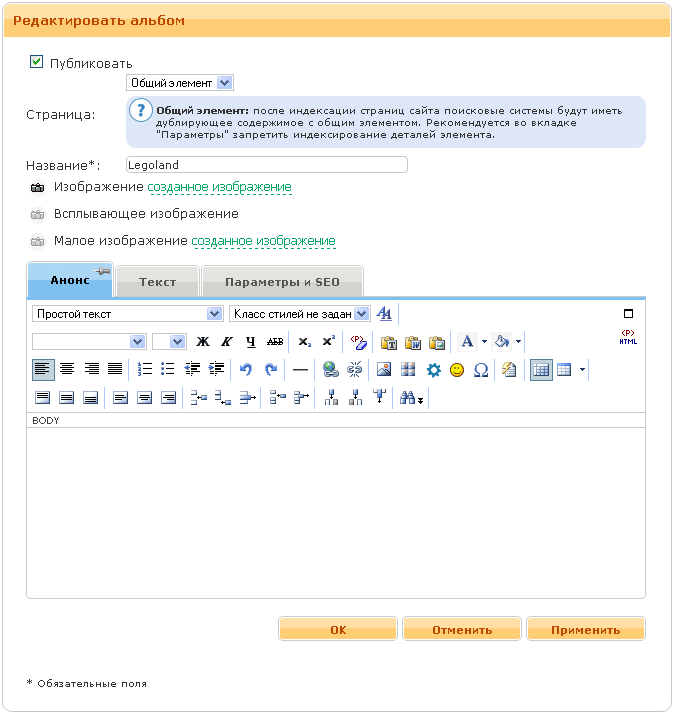The image size is (674, 714).
Task: Click the insert hyperlink globe icon
Action: tap(330, 370)
